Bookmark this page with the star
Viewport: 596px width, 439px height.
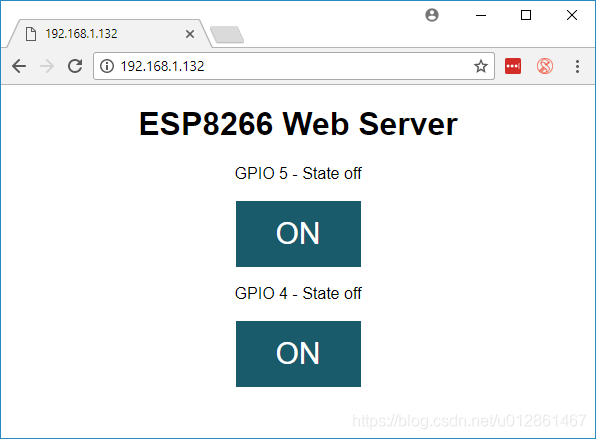[x=481, y=66]
